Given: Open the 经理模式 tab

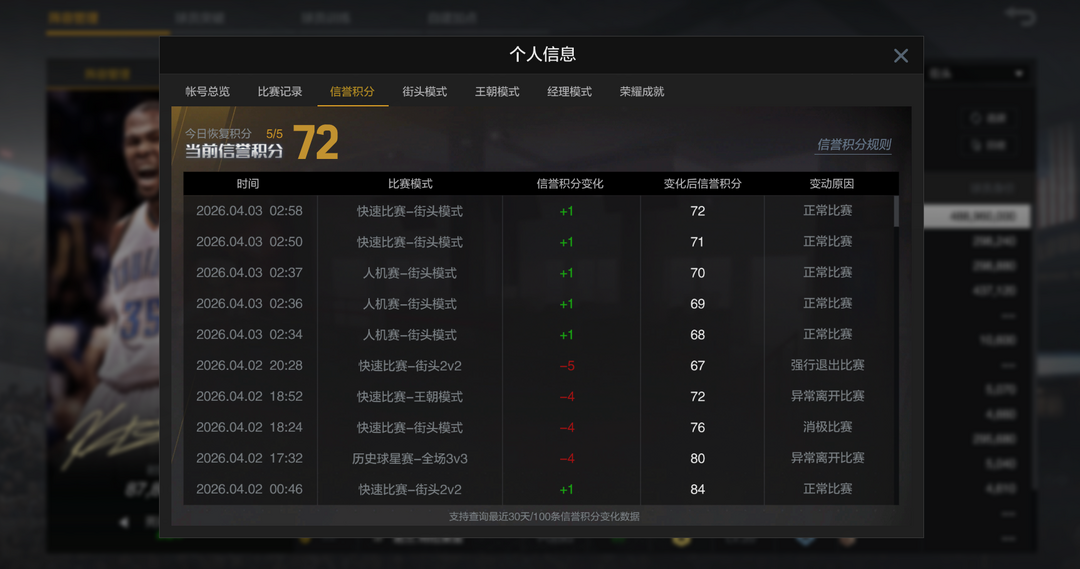Looking at the screenshot, I should click(x=569, y=92).
